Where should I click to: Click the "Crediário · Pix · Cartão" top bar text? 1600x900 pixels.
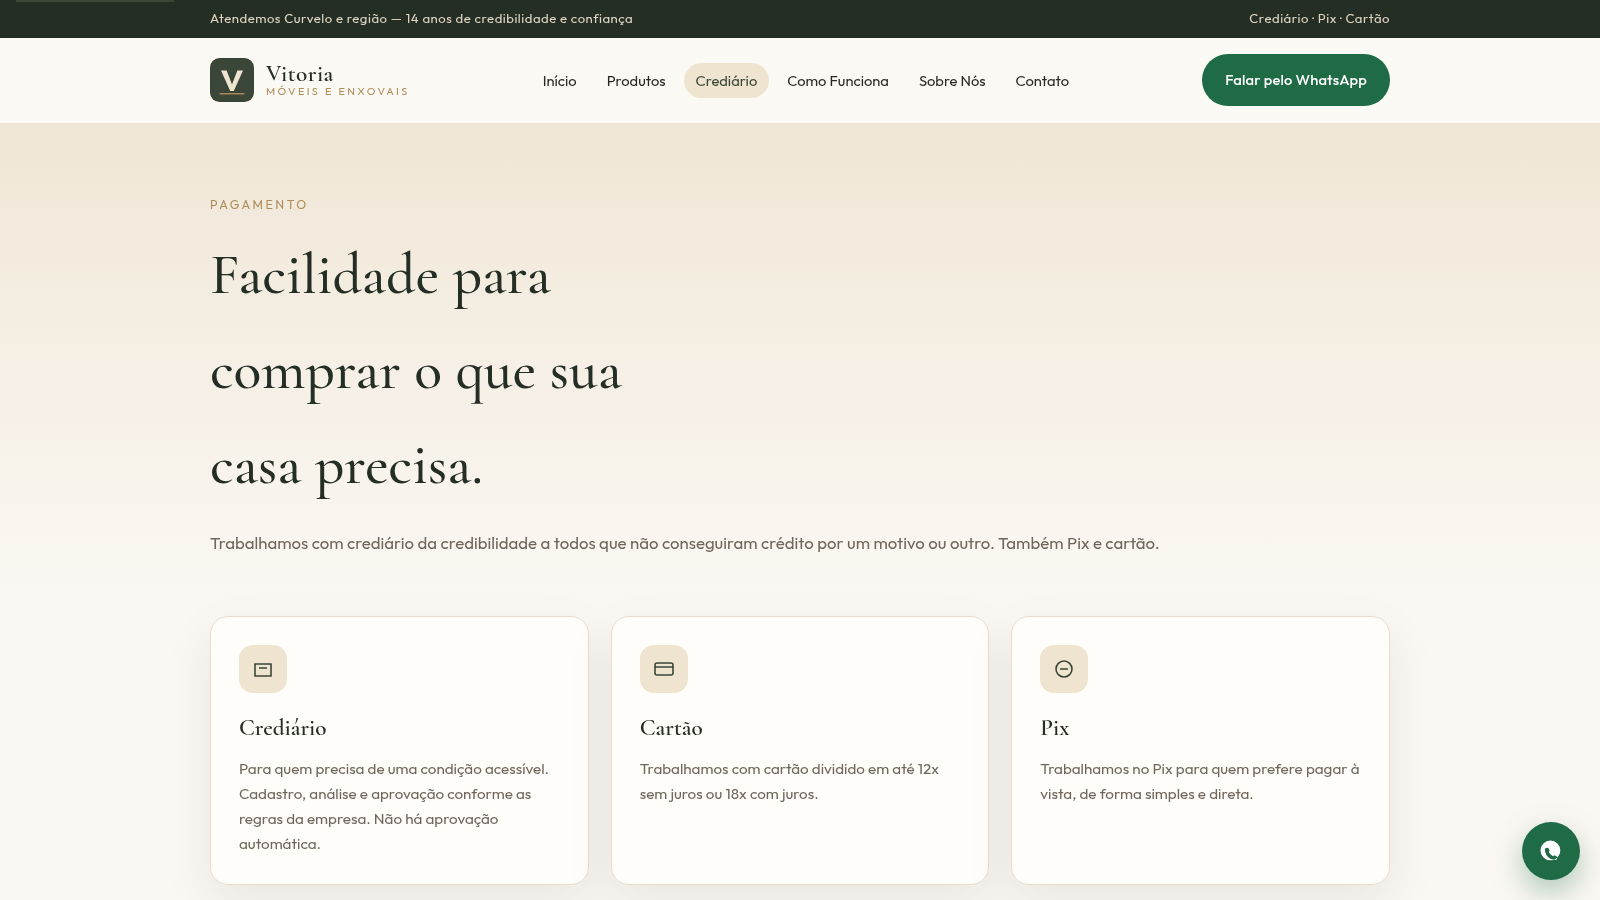(x=1319, y=18)
